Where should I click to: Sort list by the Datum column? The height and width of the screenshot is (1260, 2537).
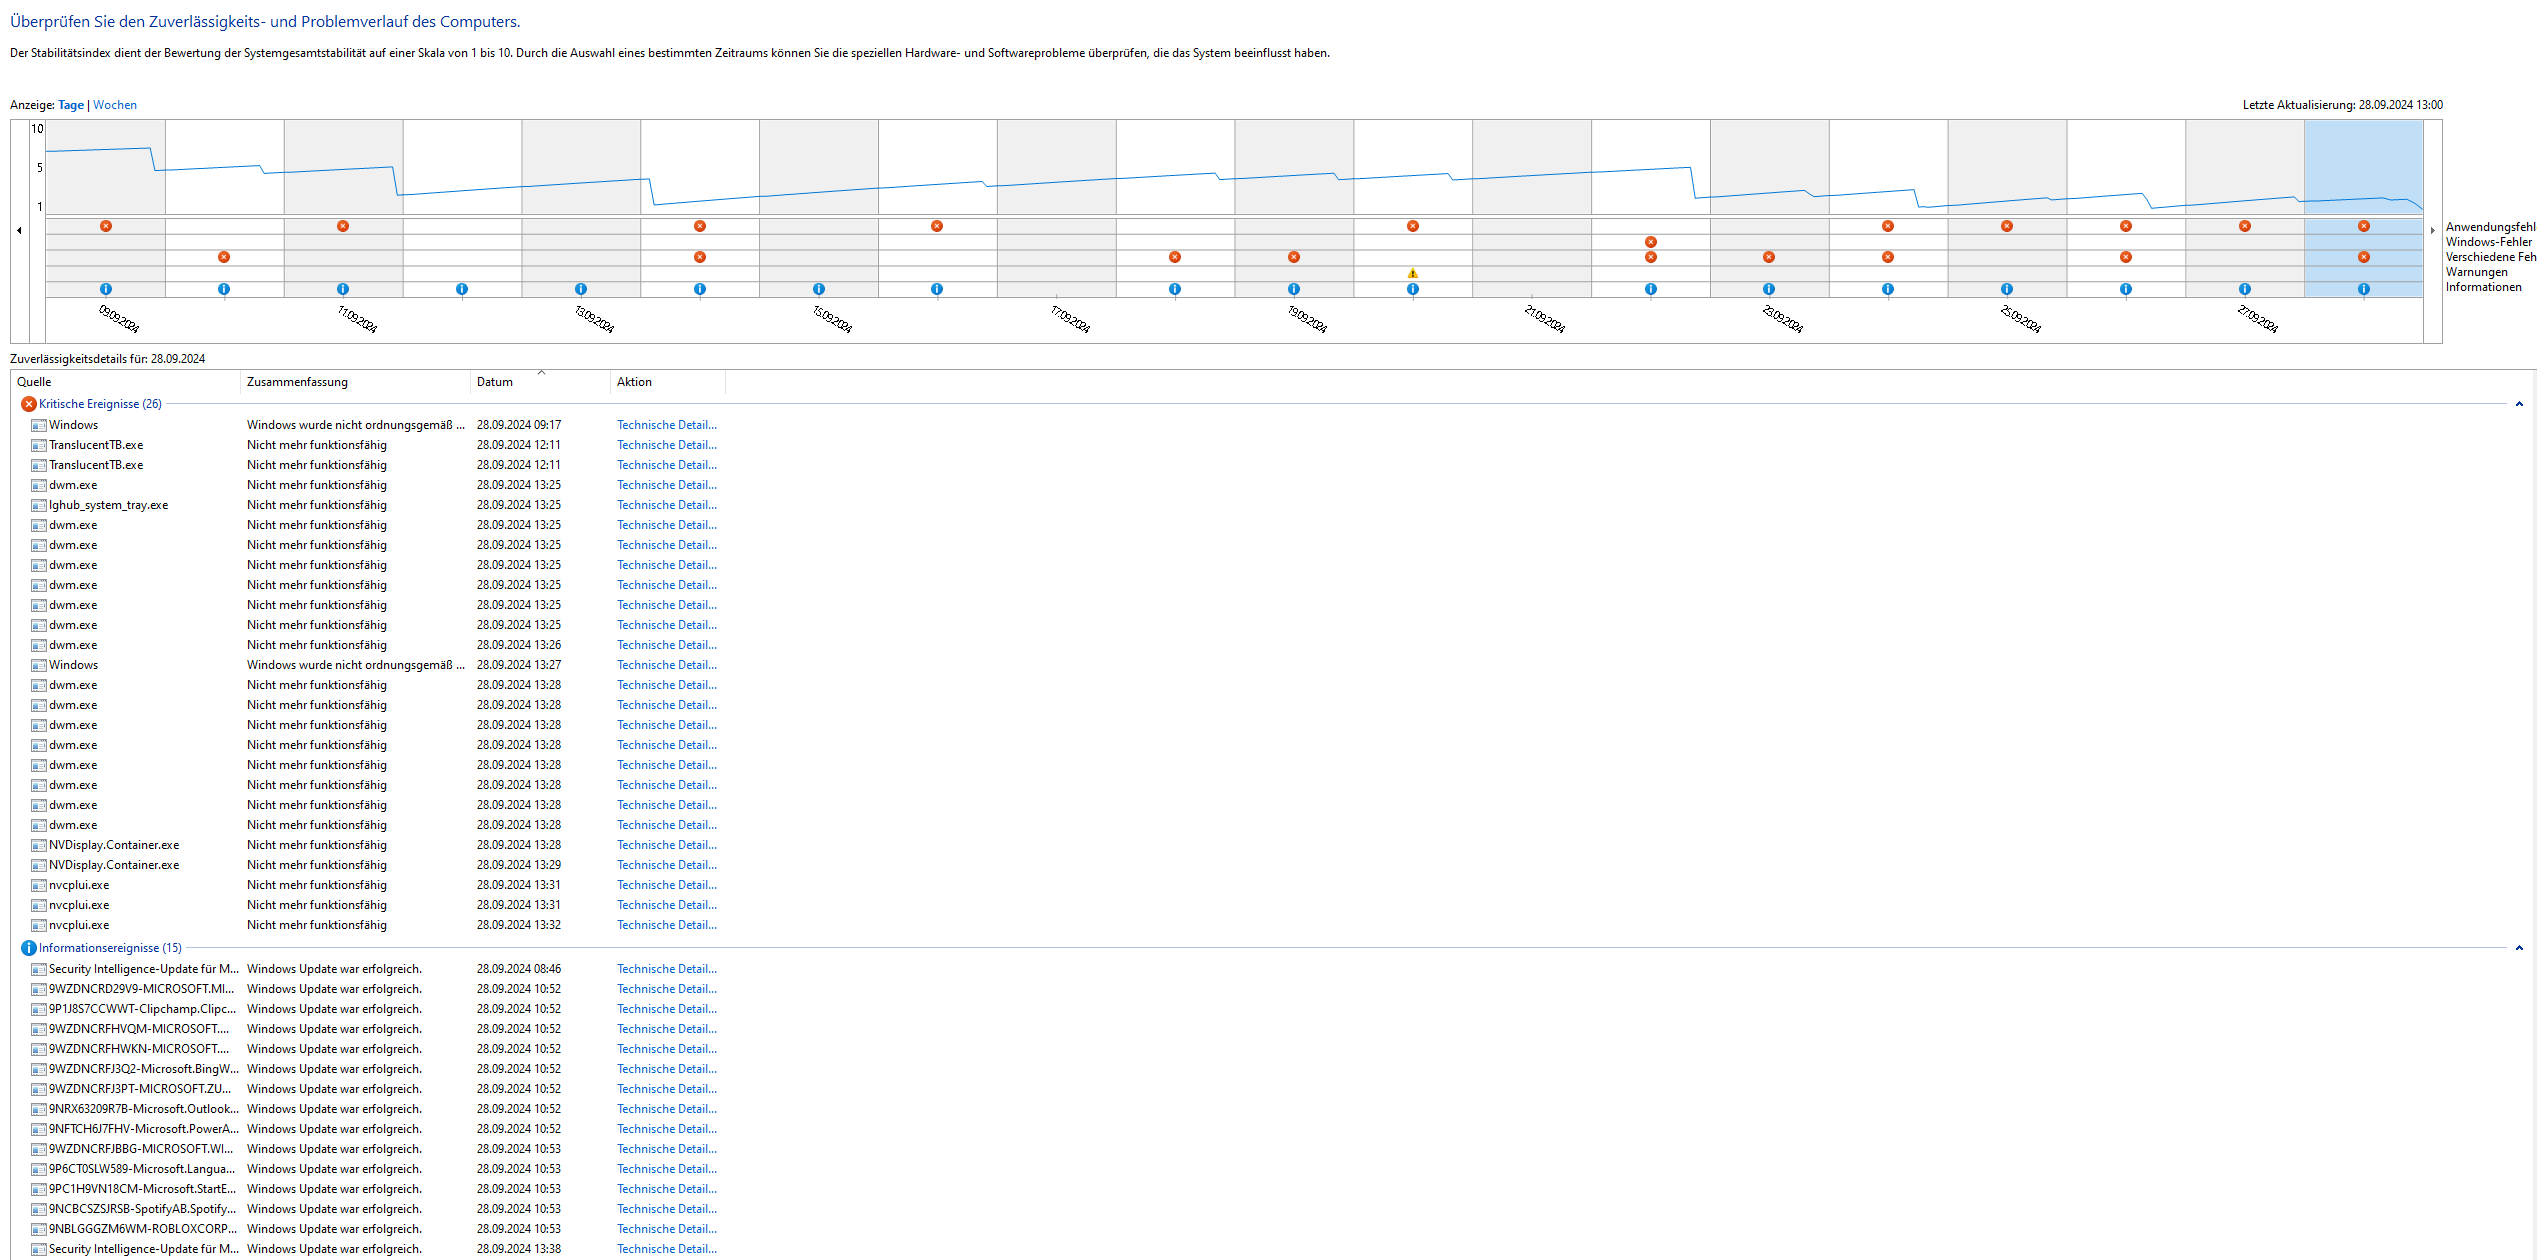coord(495,382)
